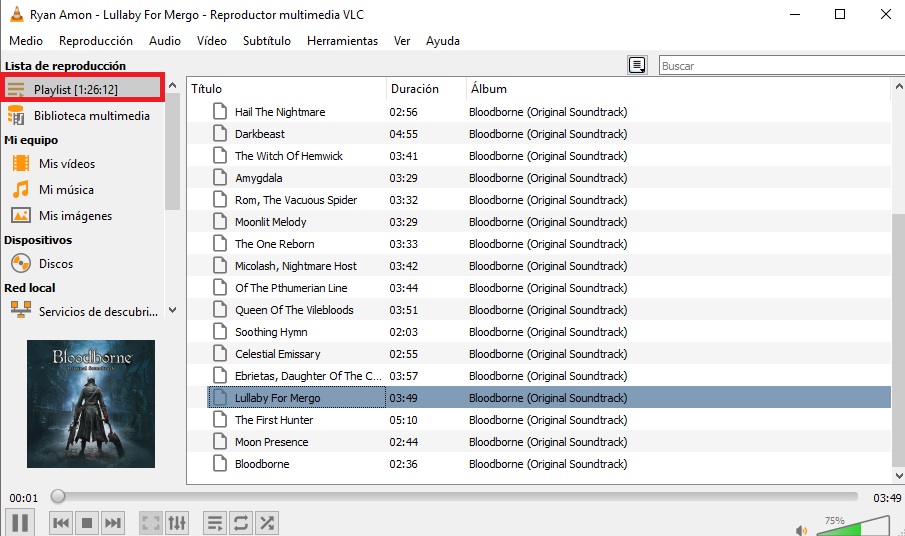Click the VLC cone icon in title bar

[17, 14]
